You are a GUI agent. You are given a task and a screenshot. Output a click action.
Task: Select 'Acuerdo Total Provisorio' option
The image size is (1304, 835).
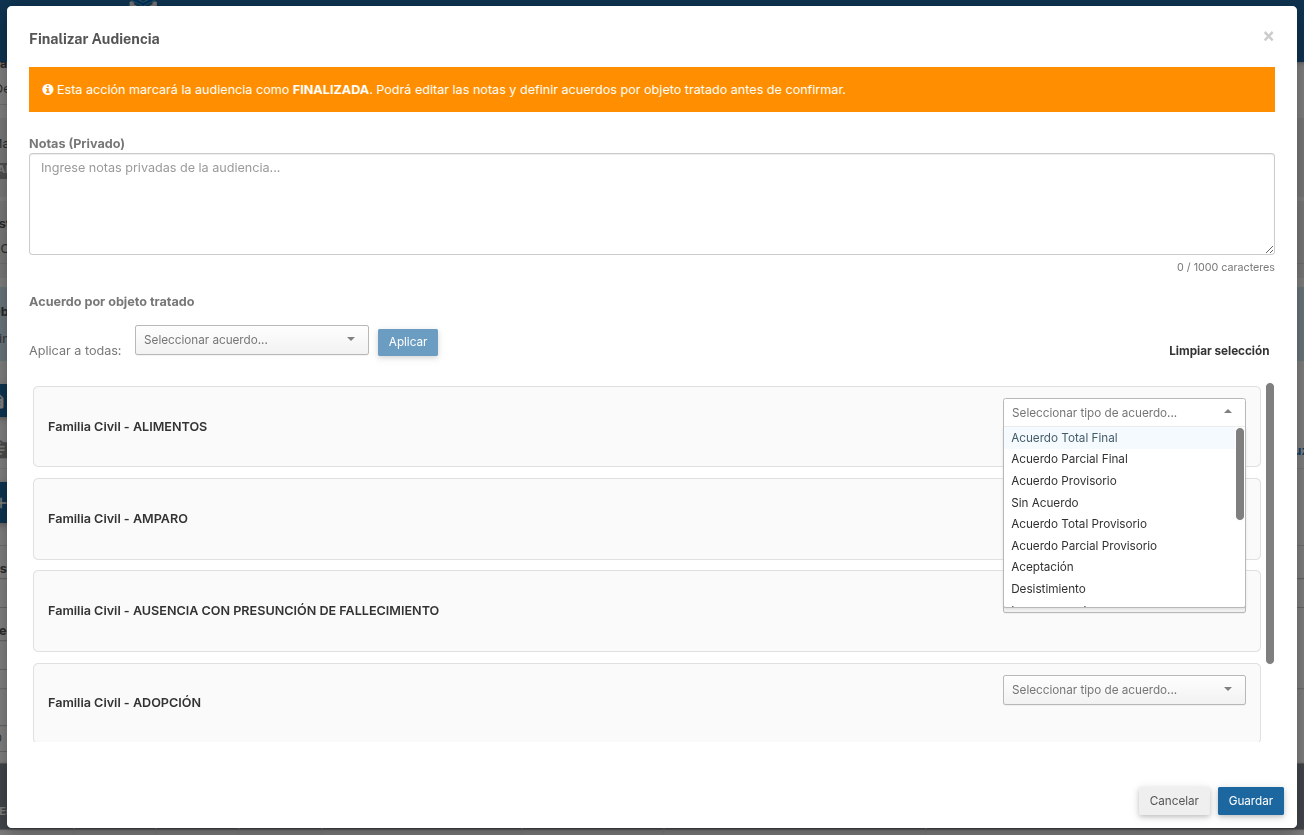tap(1120, 524)
